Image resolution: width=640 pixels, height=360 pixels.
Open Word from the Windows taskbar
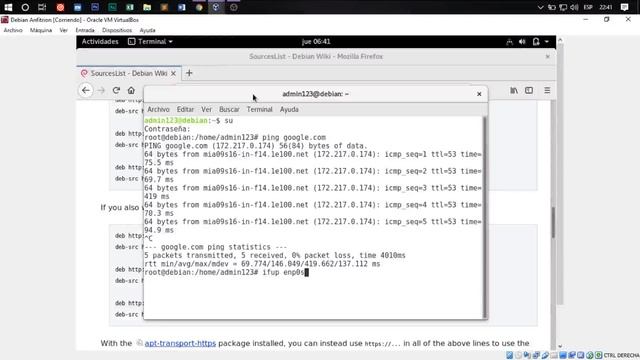click(x=182, y=7)
